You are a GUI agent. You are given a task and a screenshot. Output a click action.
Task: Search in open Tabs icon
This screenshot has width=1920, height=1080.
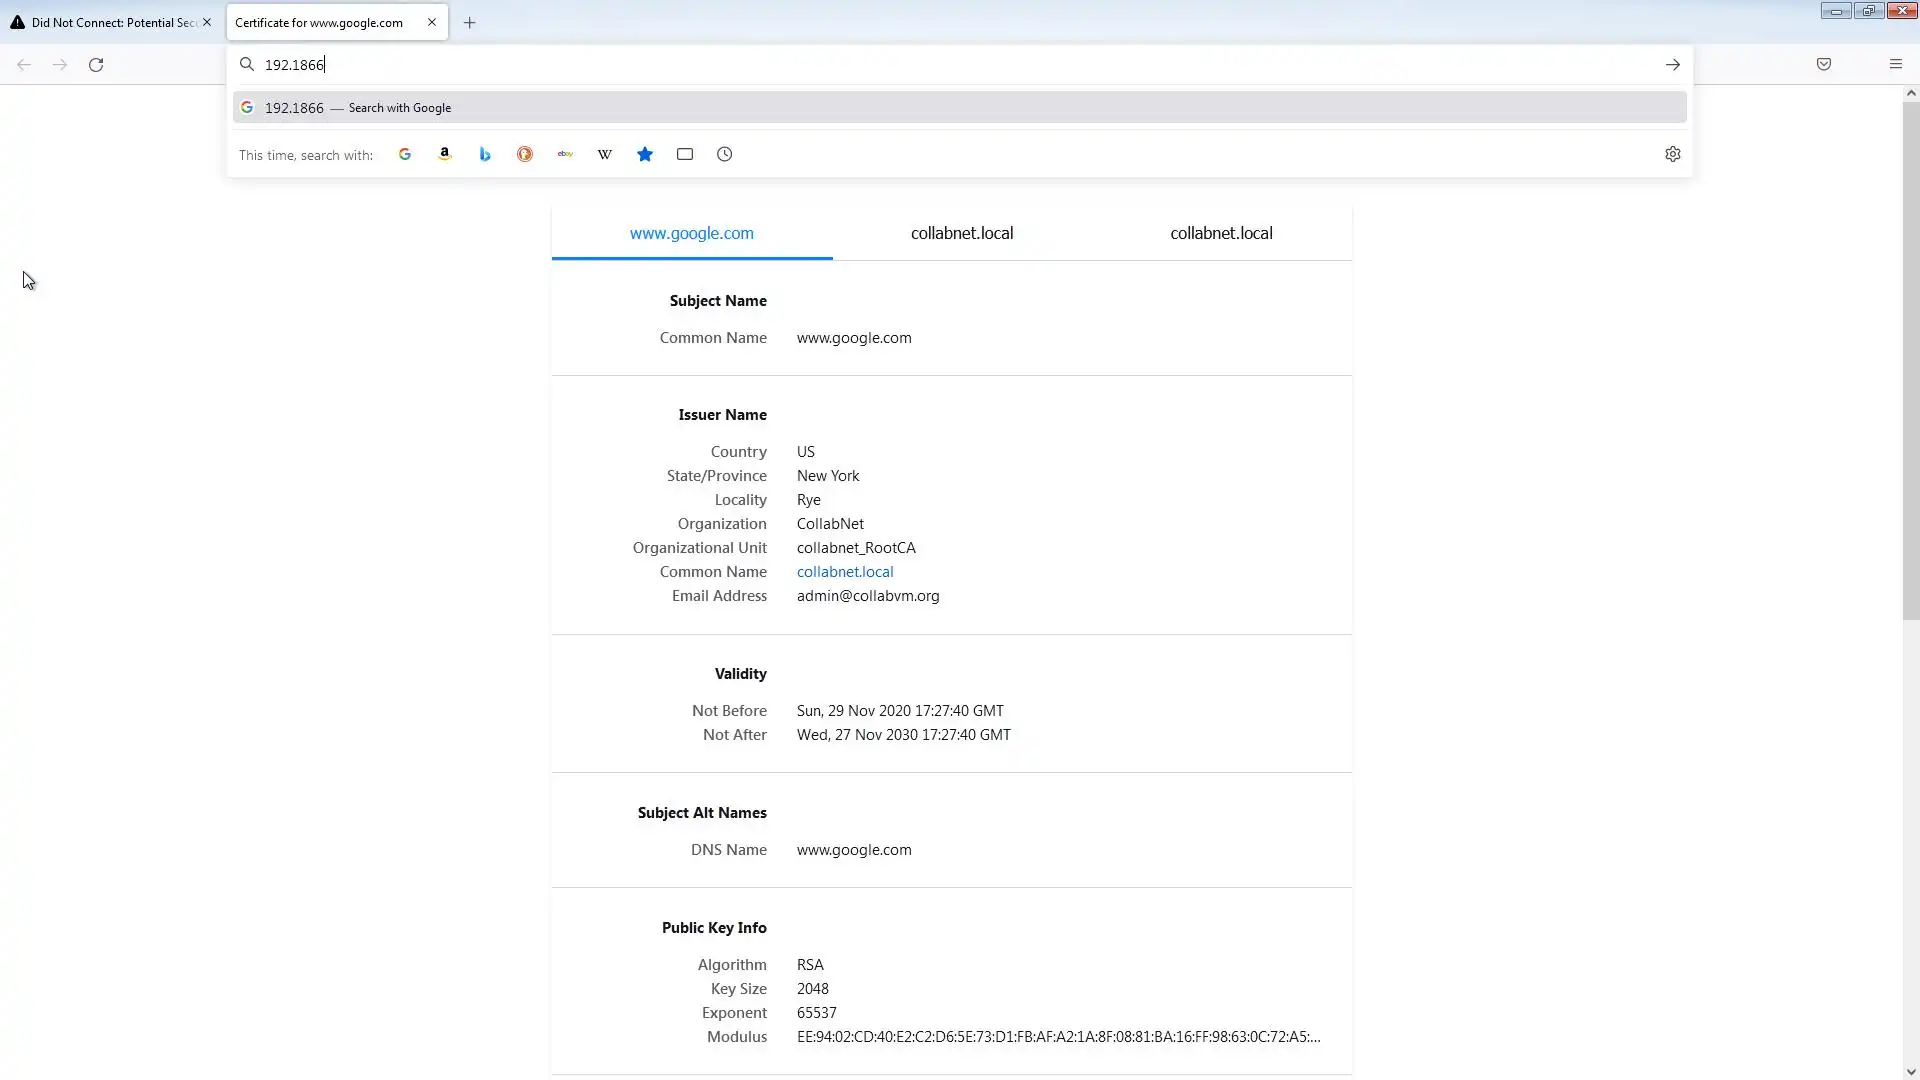[x=685, y=154]
